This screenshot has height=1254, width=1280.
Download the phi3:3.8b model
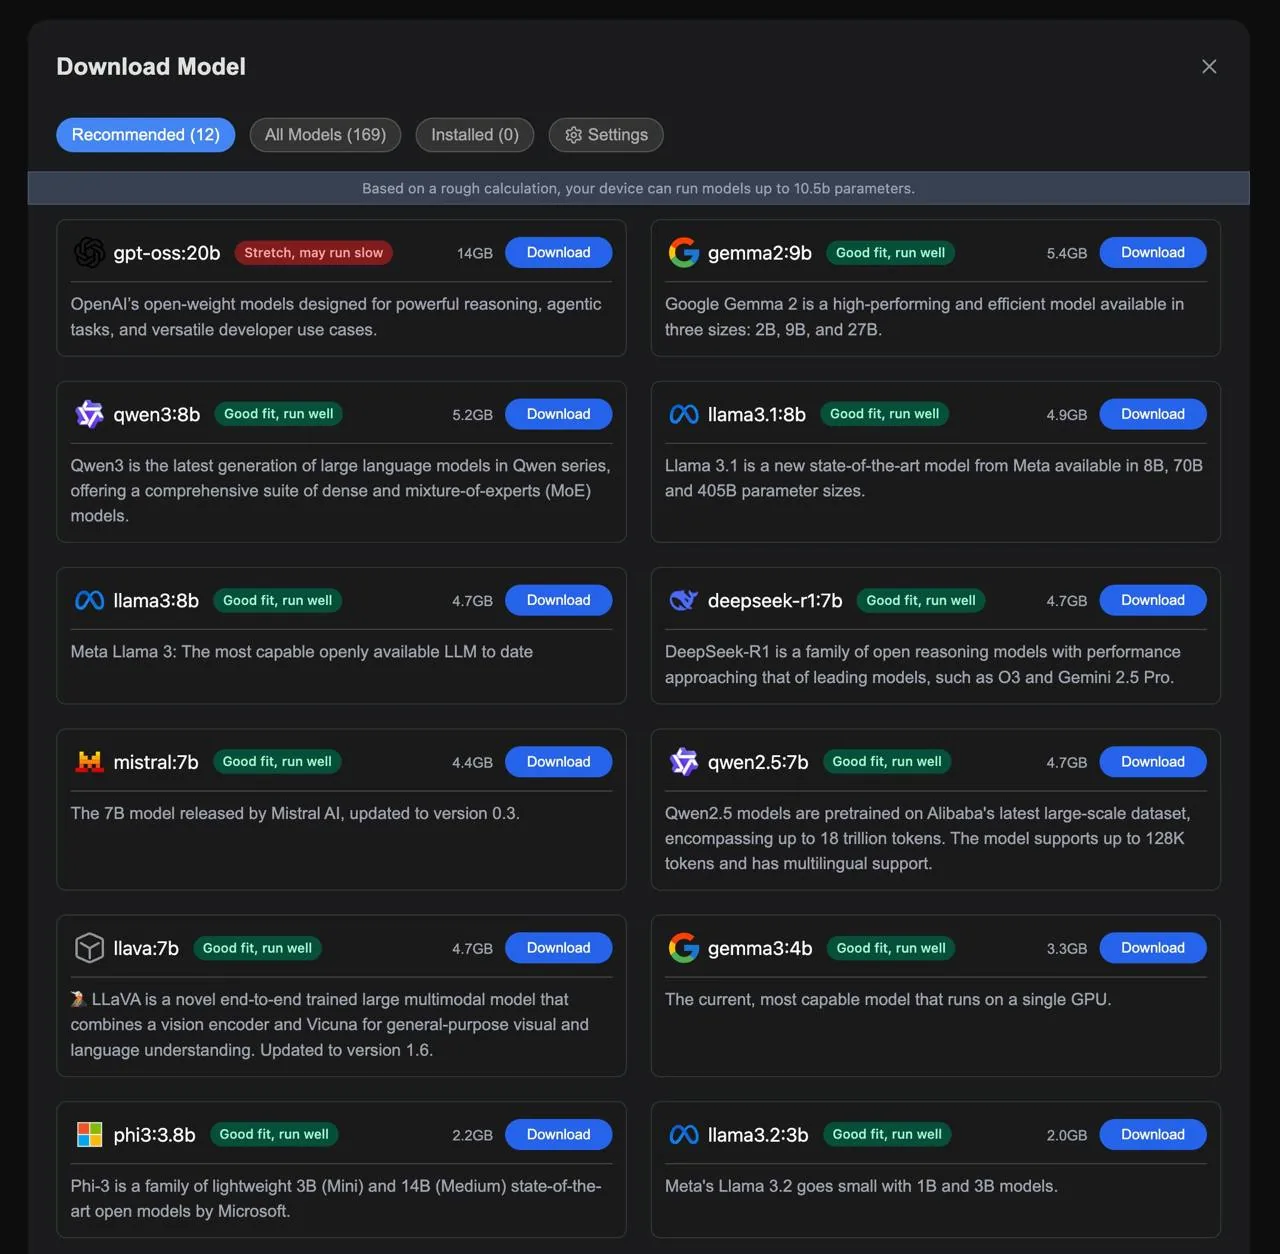pos(559,1135)
